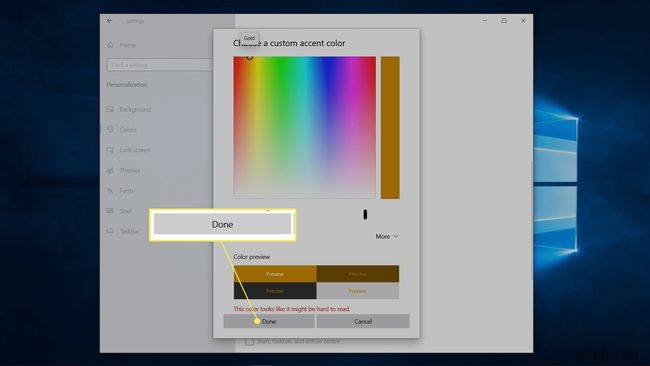
Task: Click the hard to read warning text
Action: tap(292, 309)
